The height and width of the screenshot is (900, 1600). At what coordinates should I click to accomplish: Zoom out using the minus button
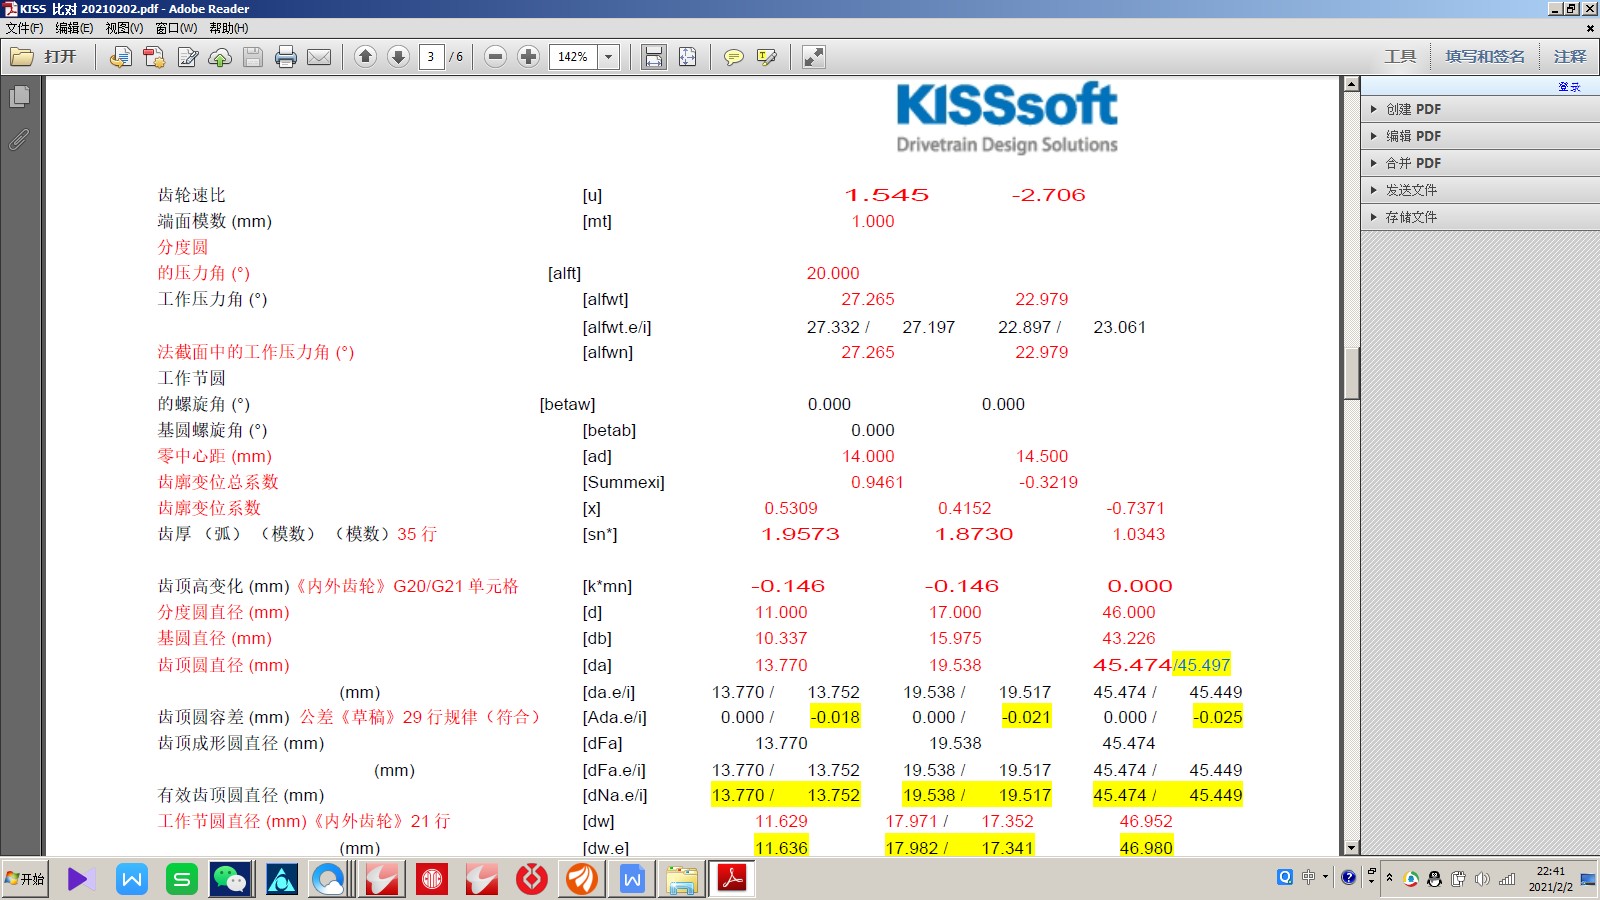[x=495, y=57]
